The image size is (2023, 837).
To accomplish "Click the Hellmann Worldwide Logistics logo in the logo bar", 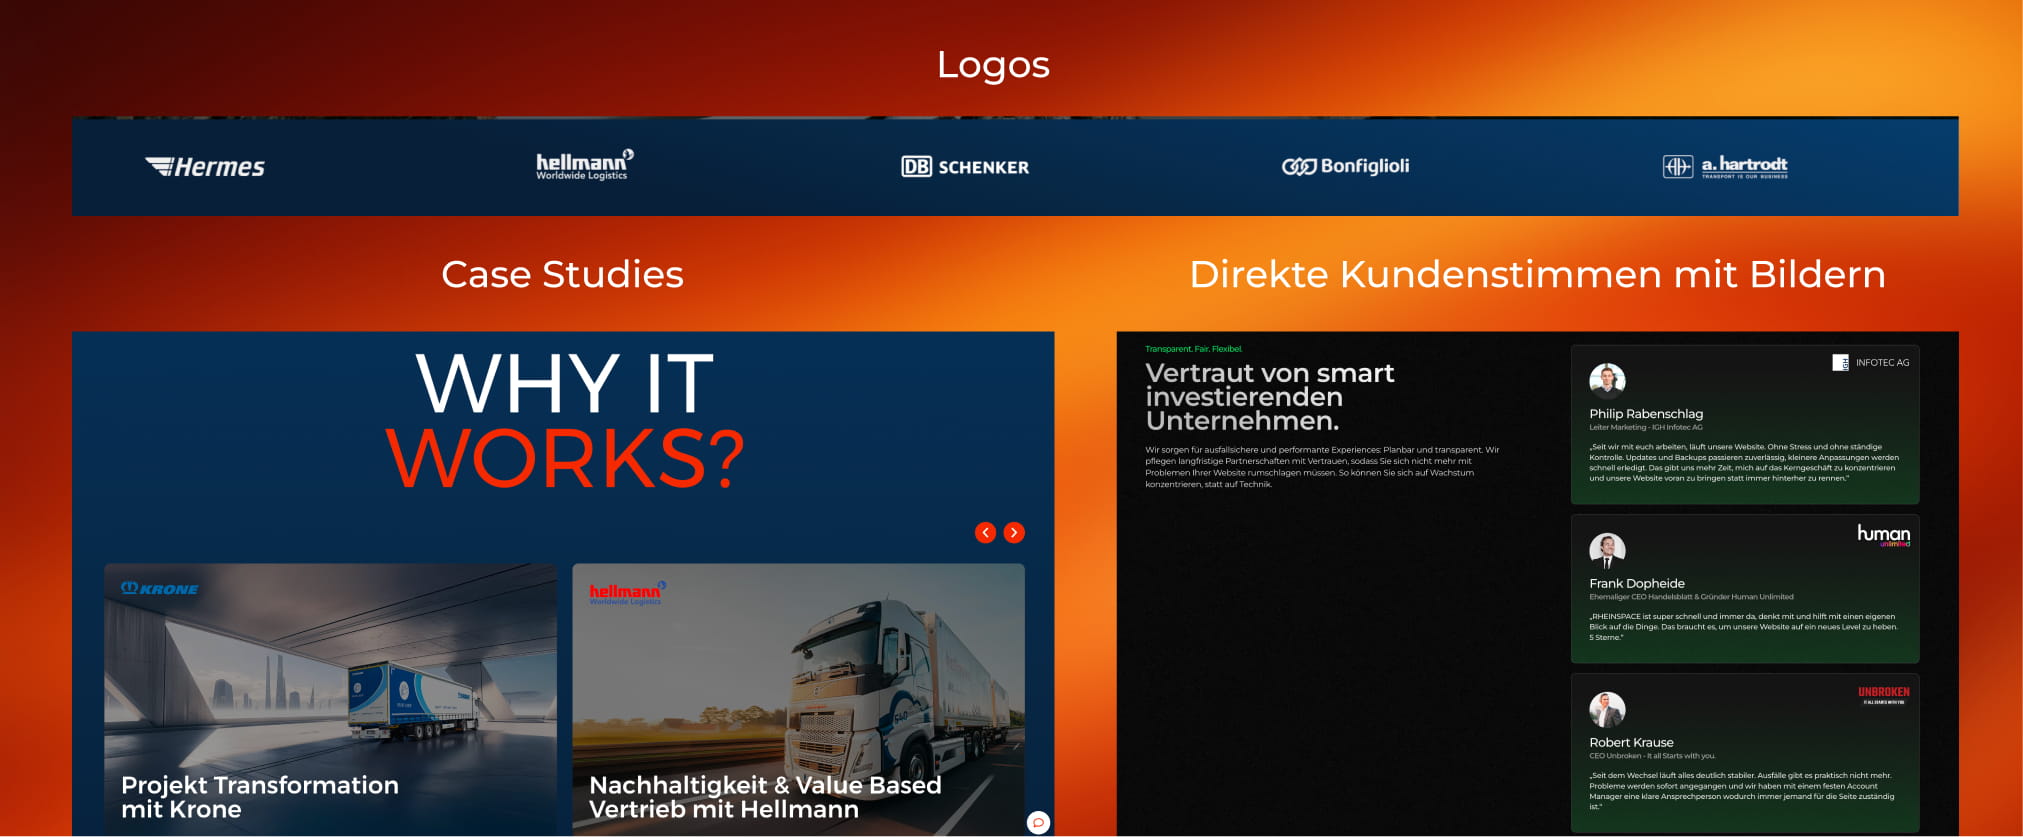I will click(585, 165).
